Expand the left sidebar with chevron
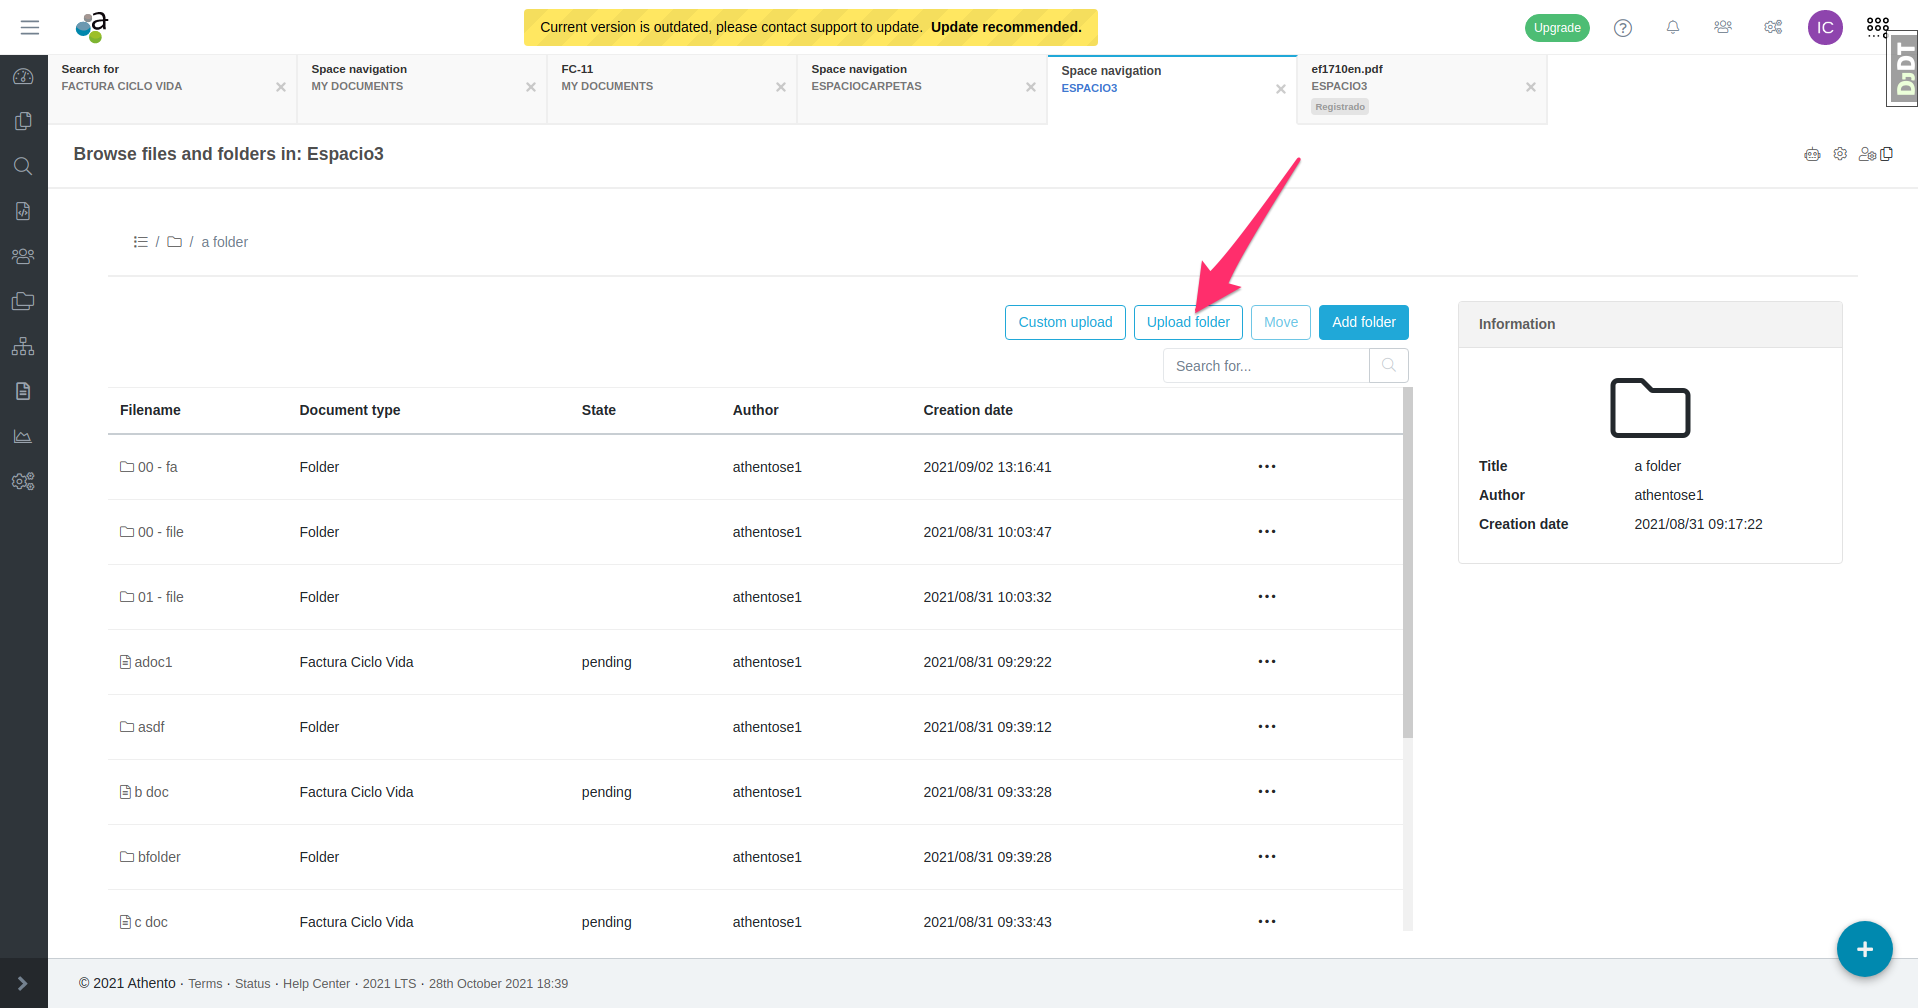Image resolution: width=1918 pixels, height=1008 pixels. coord(23,984)
